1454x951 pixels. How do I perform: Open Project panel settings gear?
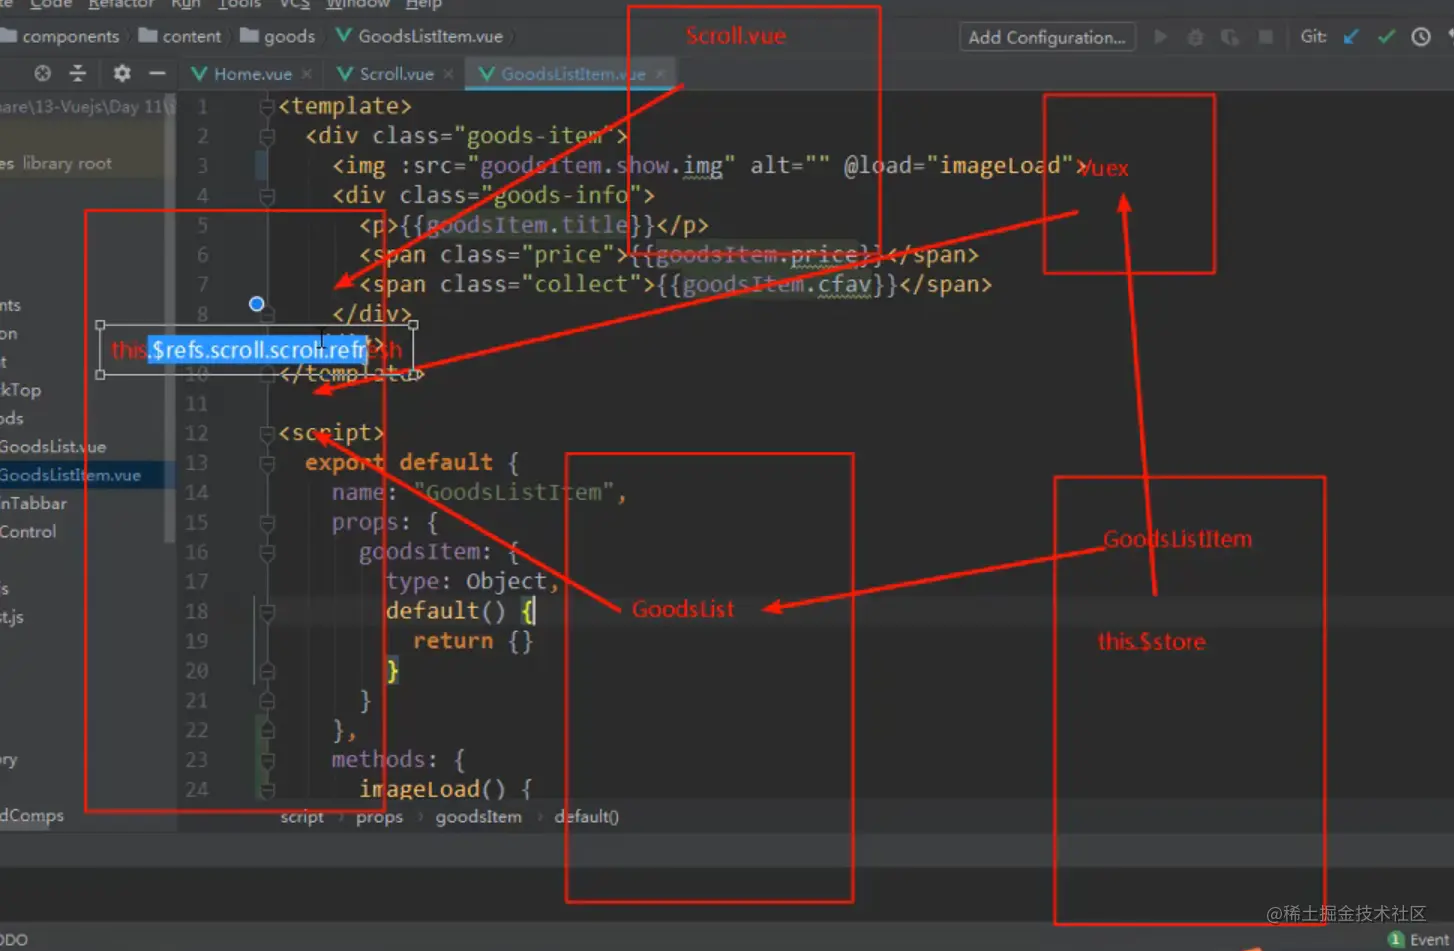click(122, 73)
